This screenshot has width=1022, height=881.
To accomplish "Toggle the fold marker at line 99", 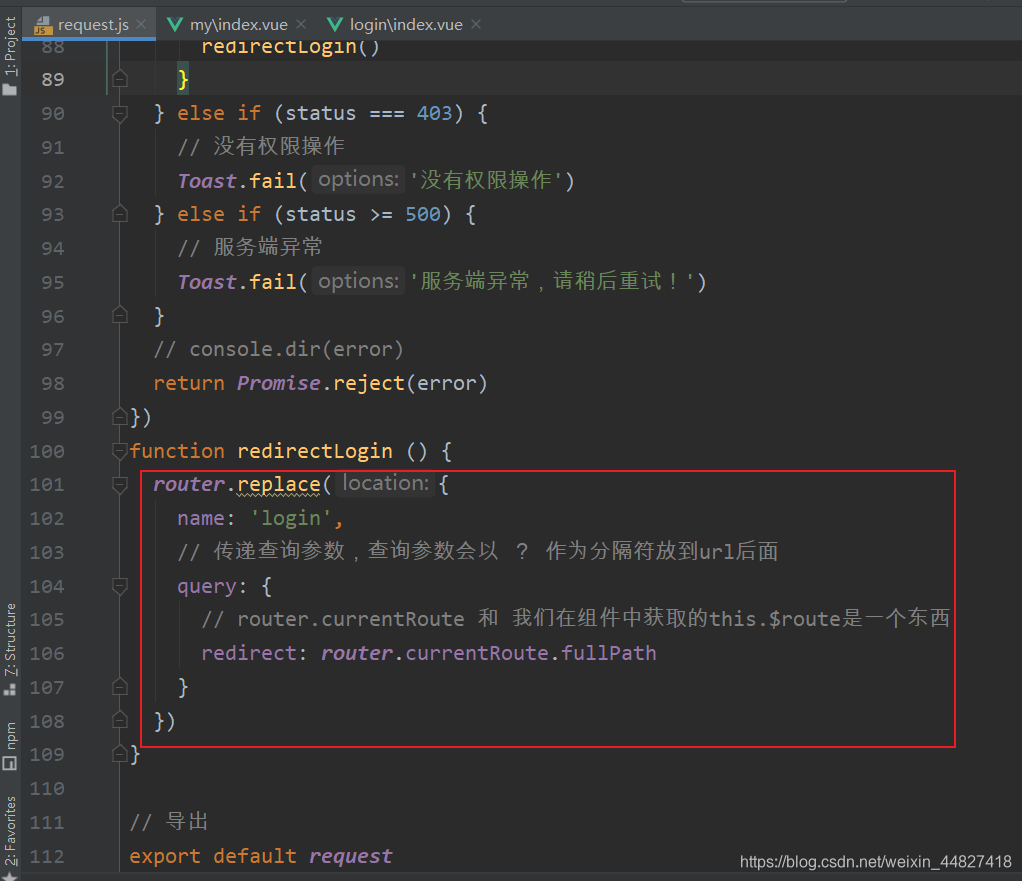I will click(119, 416).
